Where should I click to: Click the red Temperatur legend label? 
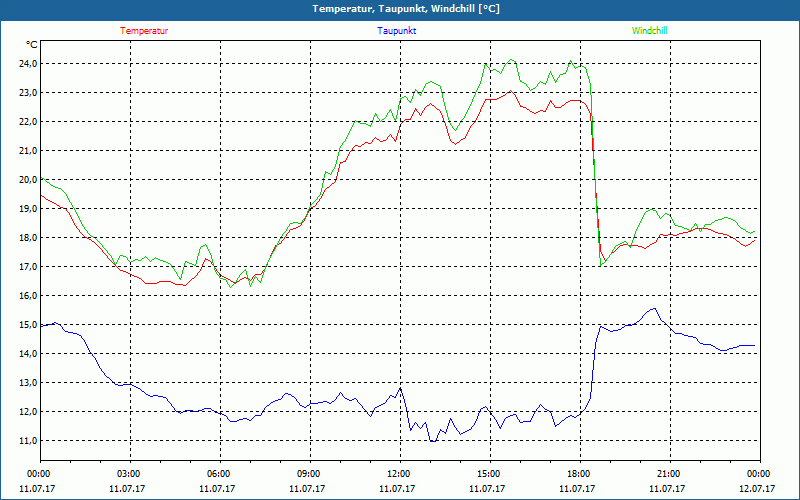click(x=144, y=31)
